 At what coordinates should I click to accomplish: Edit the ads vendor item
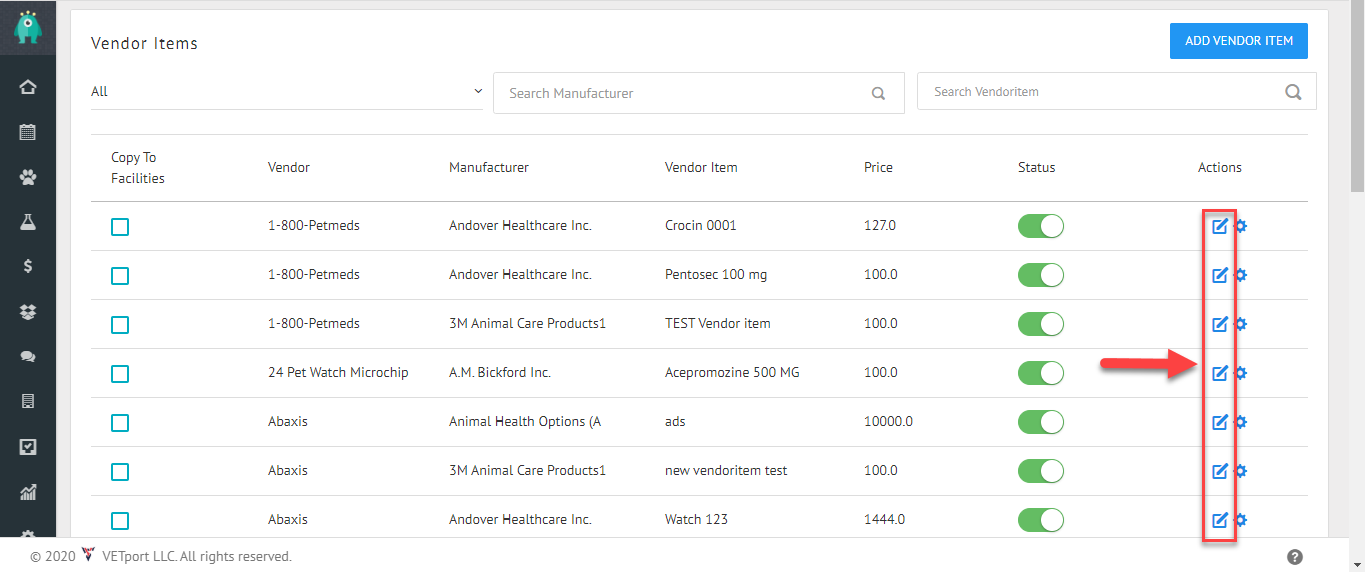[x=1219, y=422]
